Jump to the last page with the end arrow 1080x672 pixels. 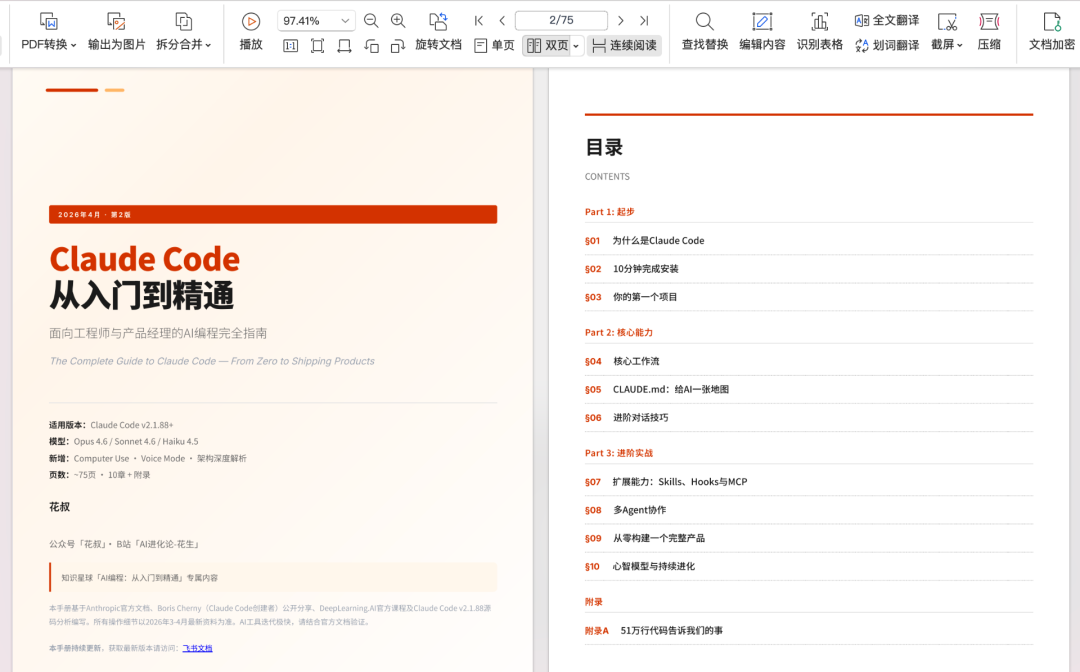(x=644, y=19)
